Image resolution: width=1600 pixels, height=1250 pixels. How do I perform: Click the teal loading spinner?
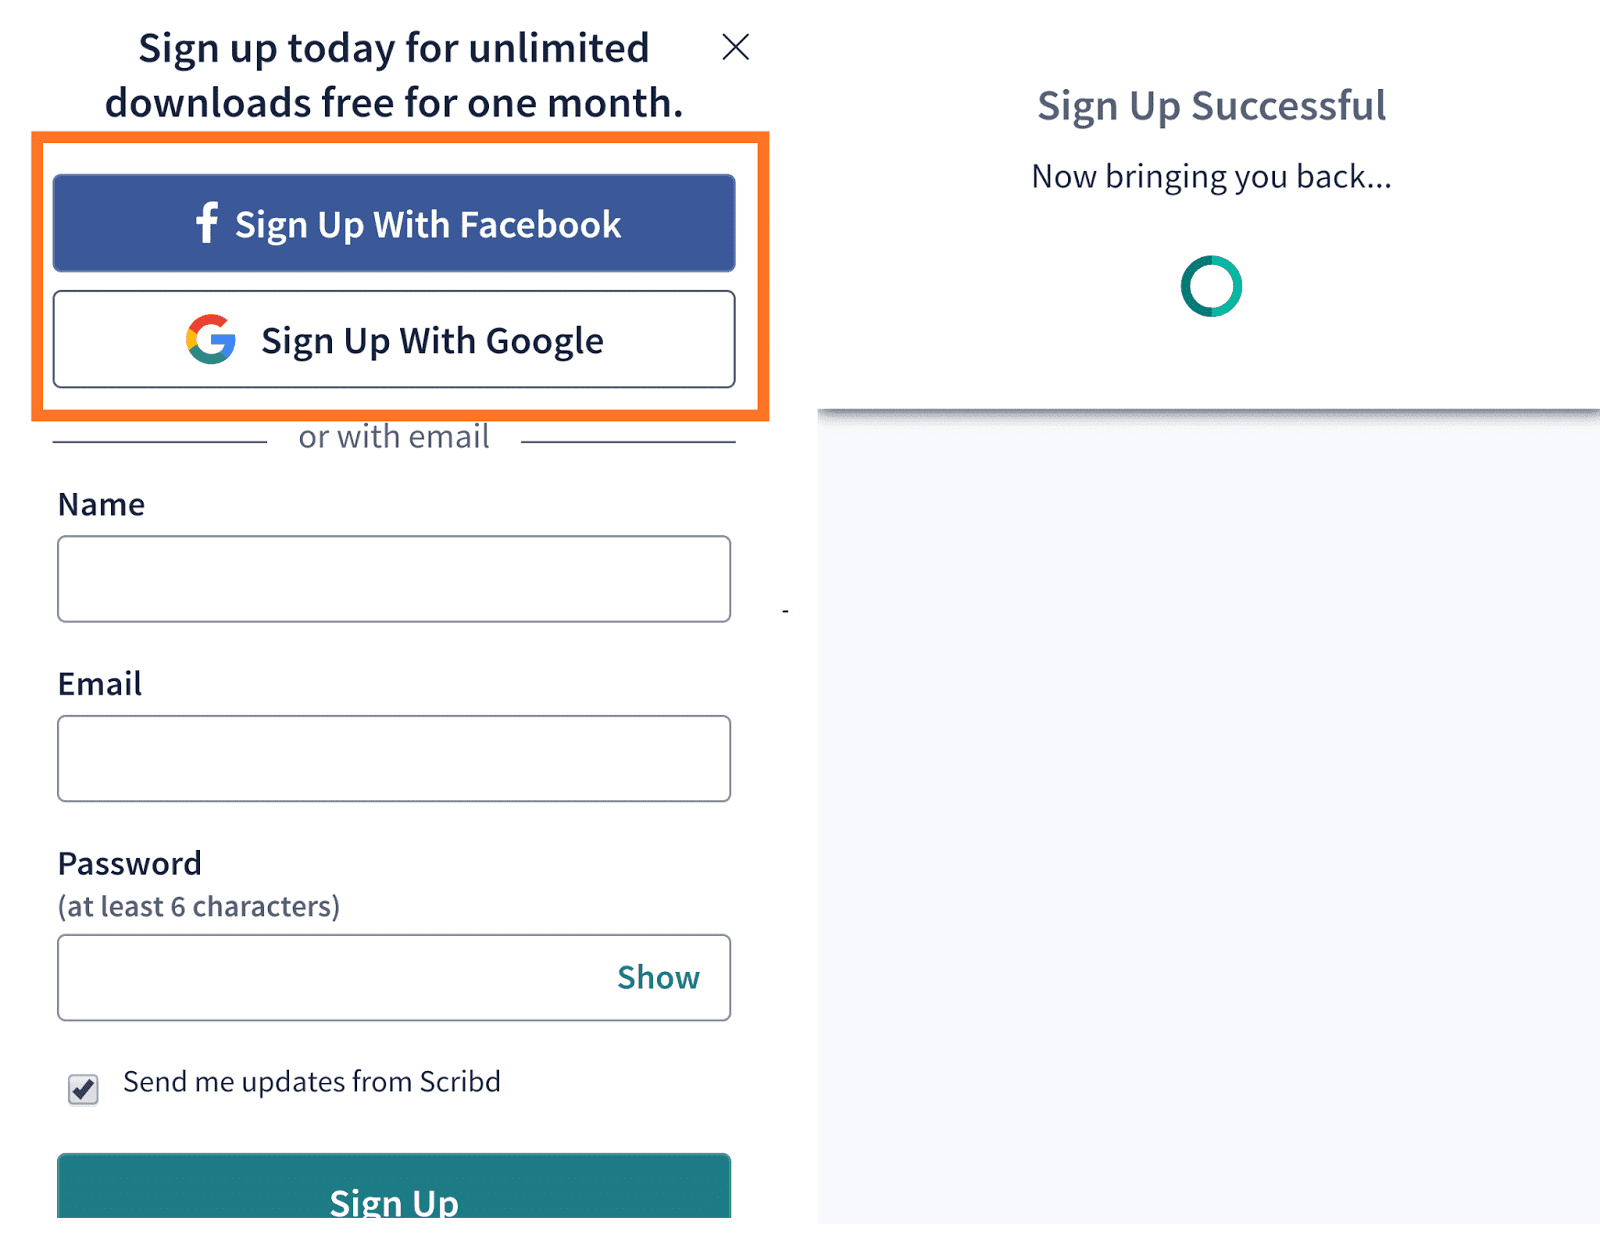click(x=1211, y=286)
